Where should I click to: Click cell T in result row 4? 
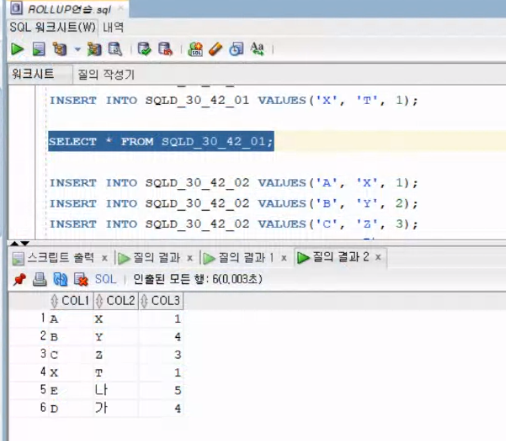pos(116,373)
